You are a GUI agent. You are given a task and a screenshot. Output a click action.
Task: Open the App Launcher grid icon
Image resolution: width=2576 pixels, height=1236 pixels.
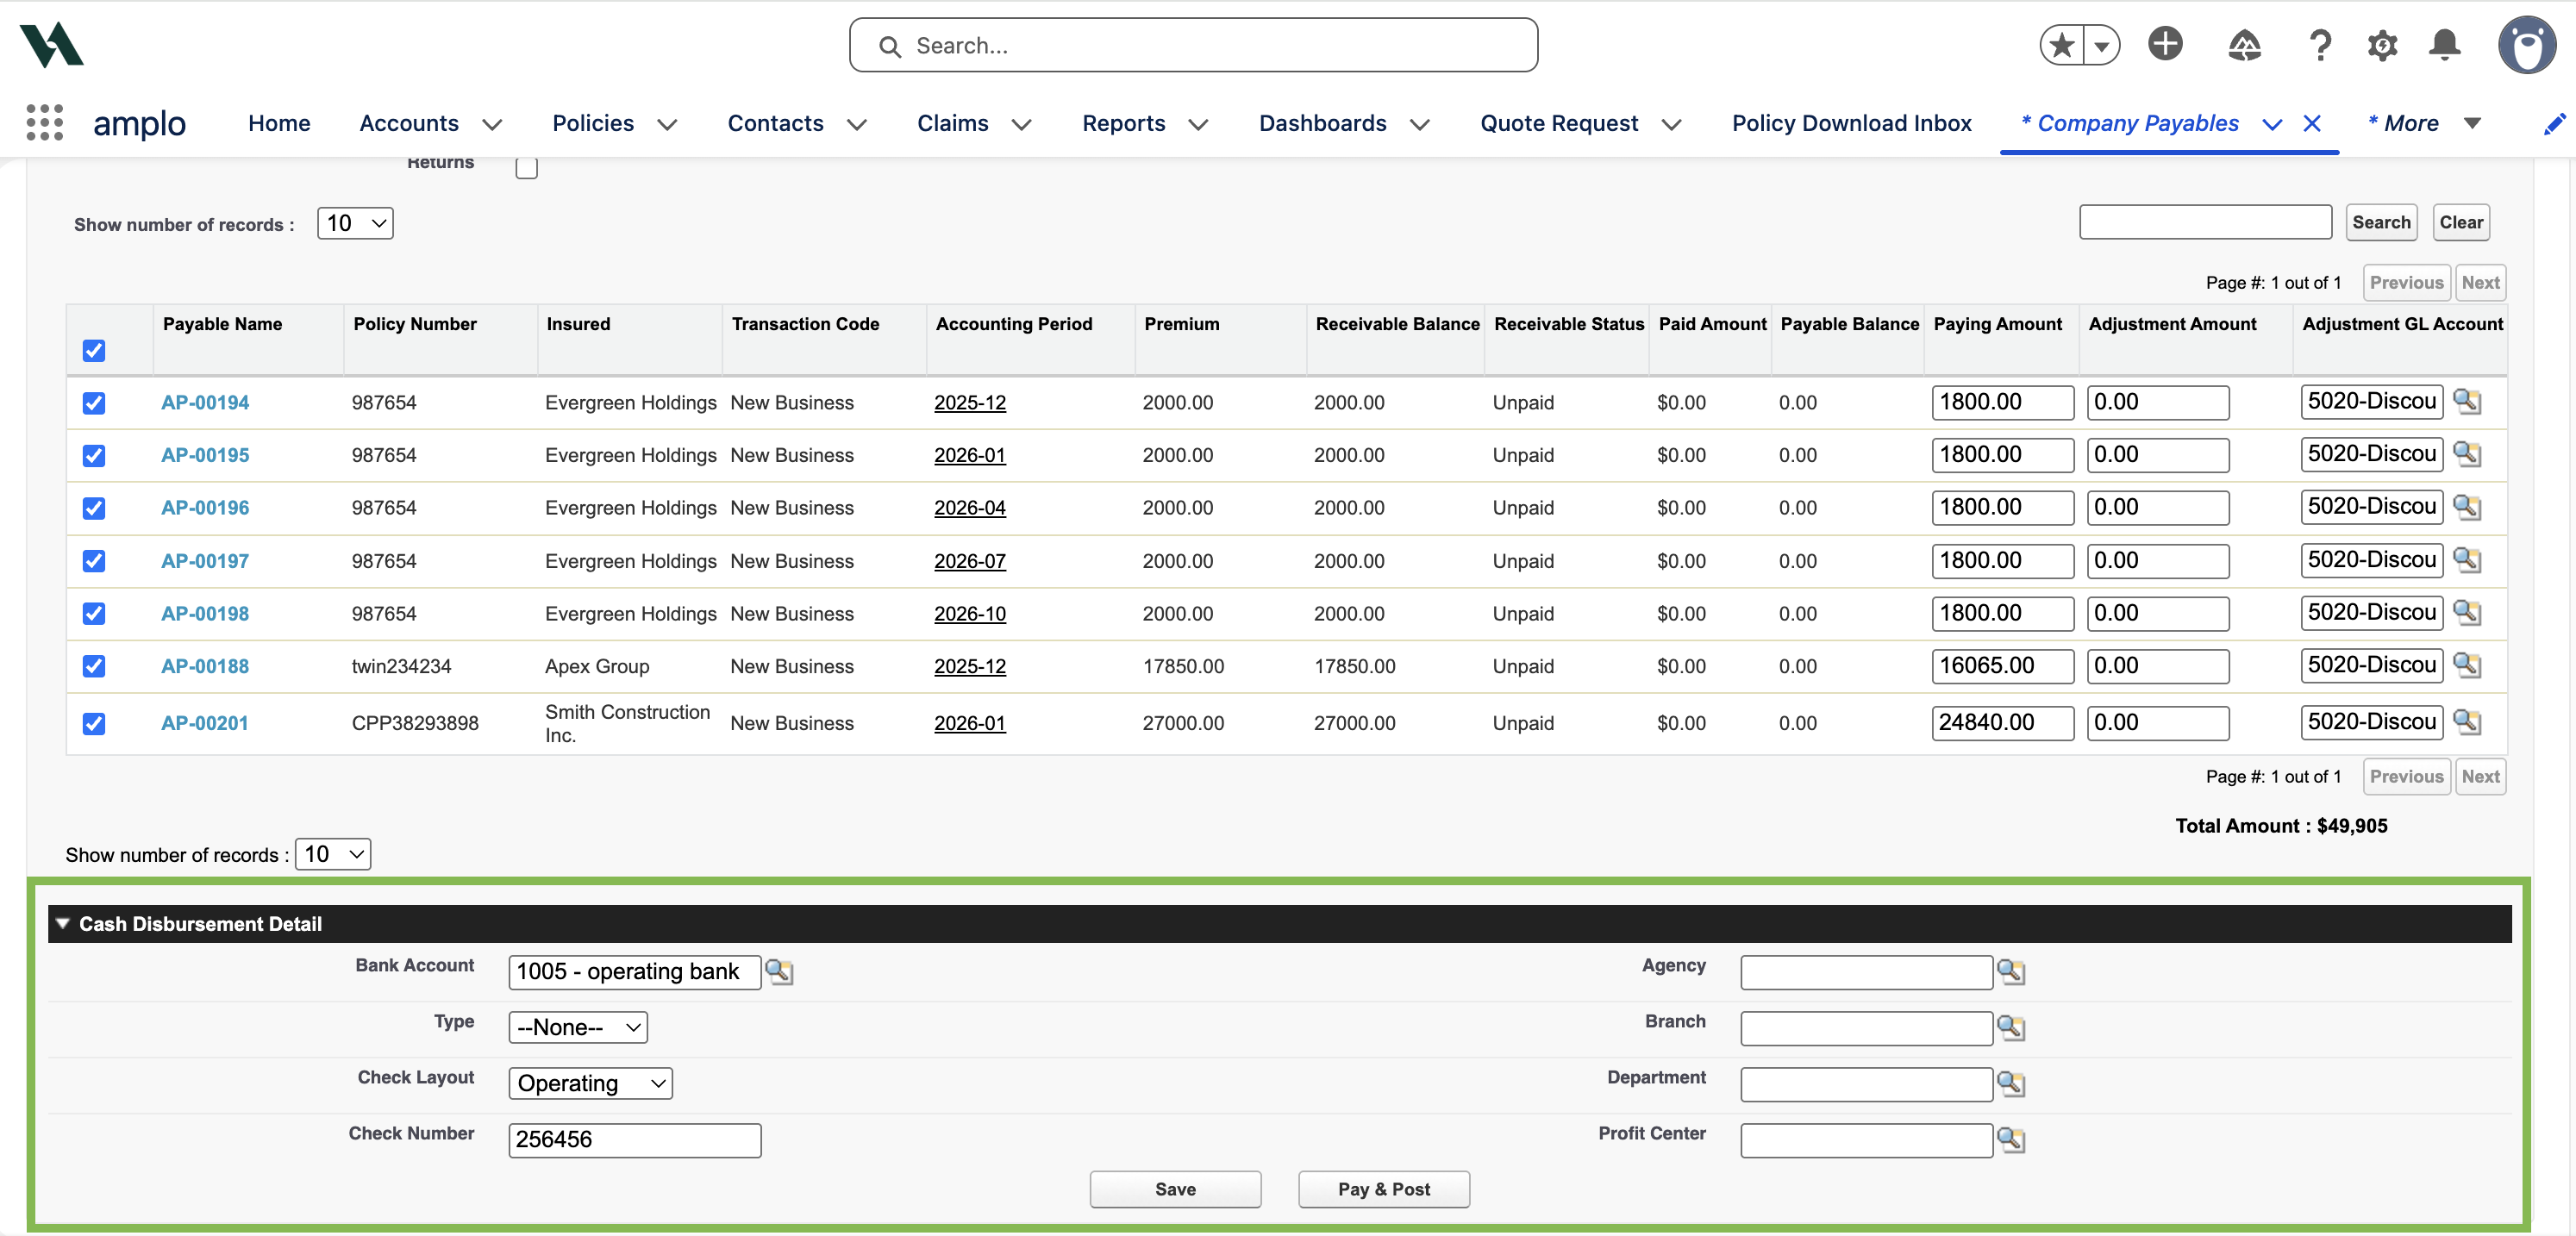tap(44, 122)
